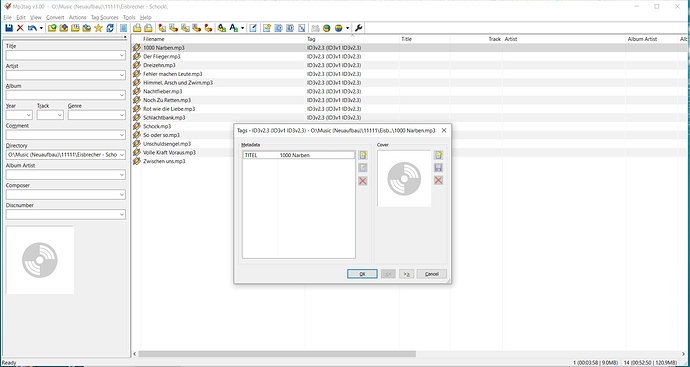The height and width of the screenshot is (367, 690).
Task: Expand the Album Artist field dropdown
Action: tap(121, 175)
